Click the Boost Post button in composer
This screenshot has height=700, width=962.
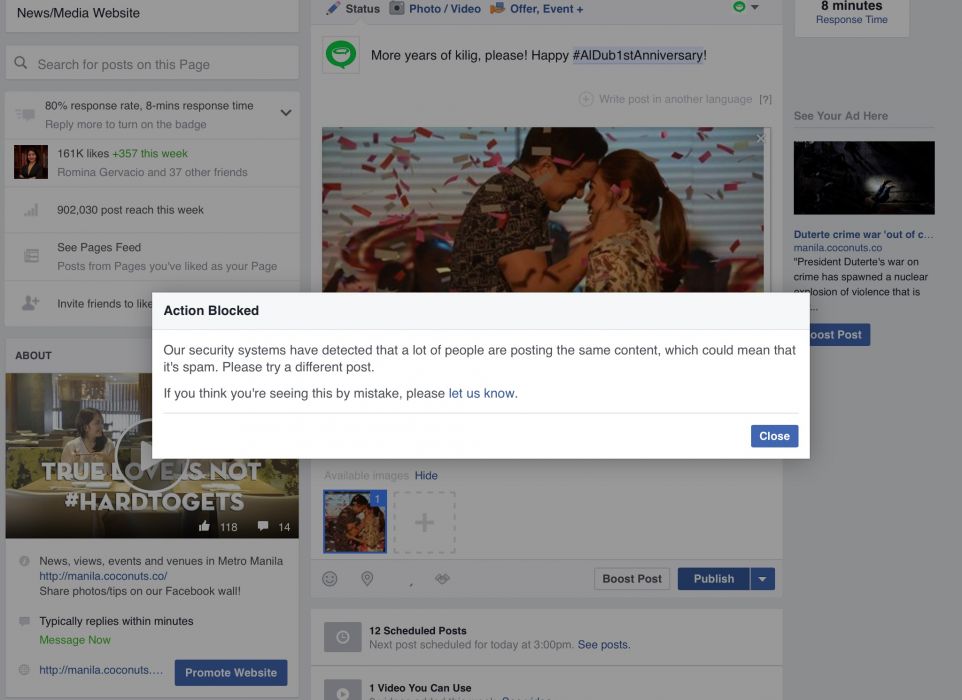(632, 579)
